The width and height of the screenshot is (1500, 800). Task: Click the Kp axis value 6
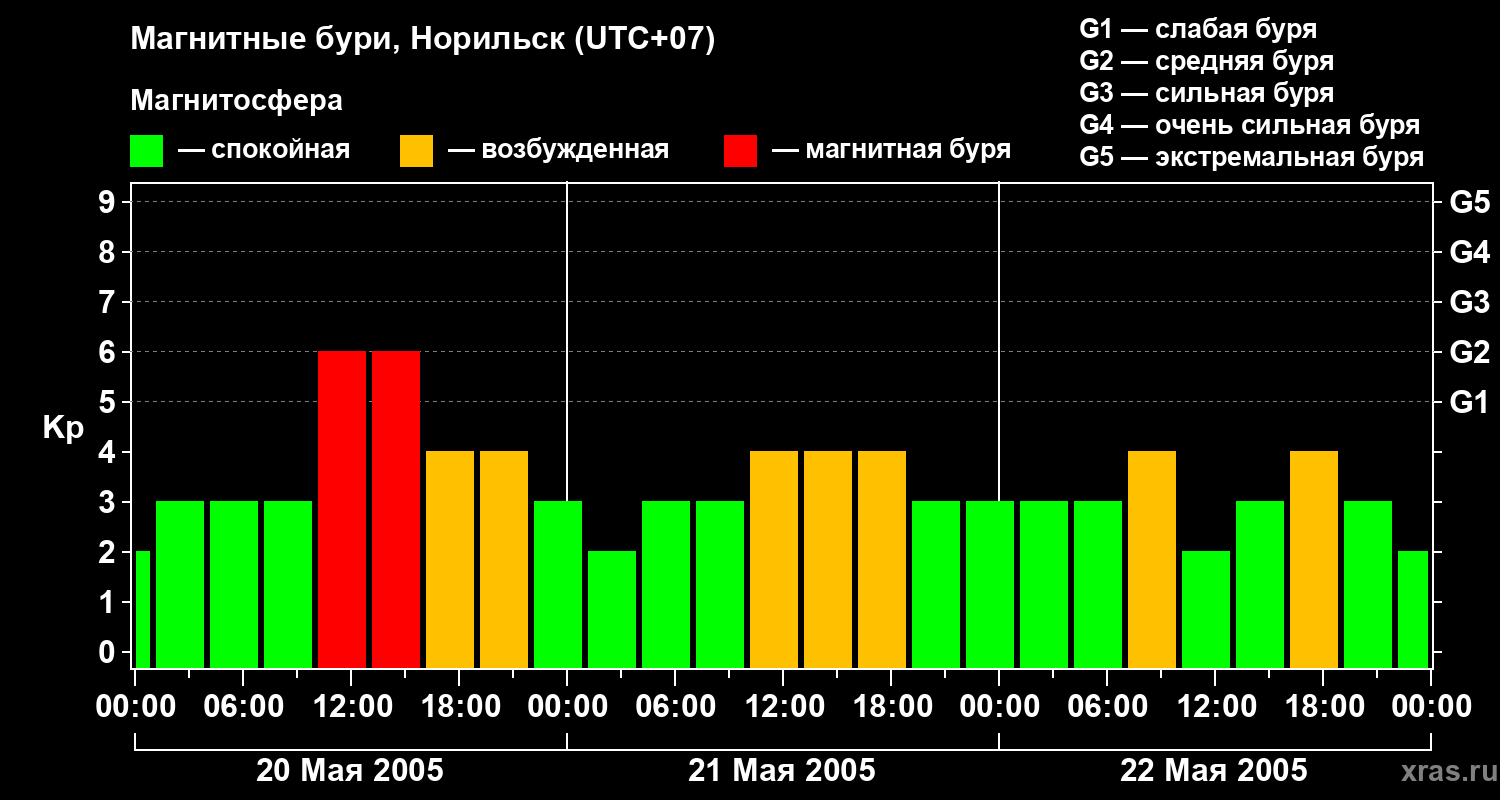point(109,352)
